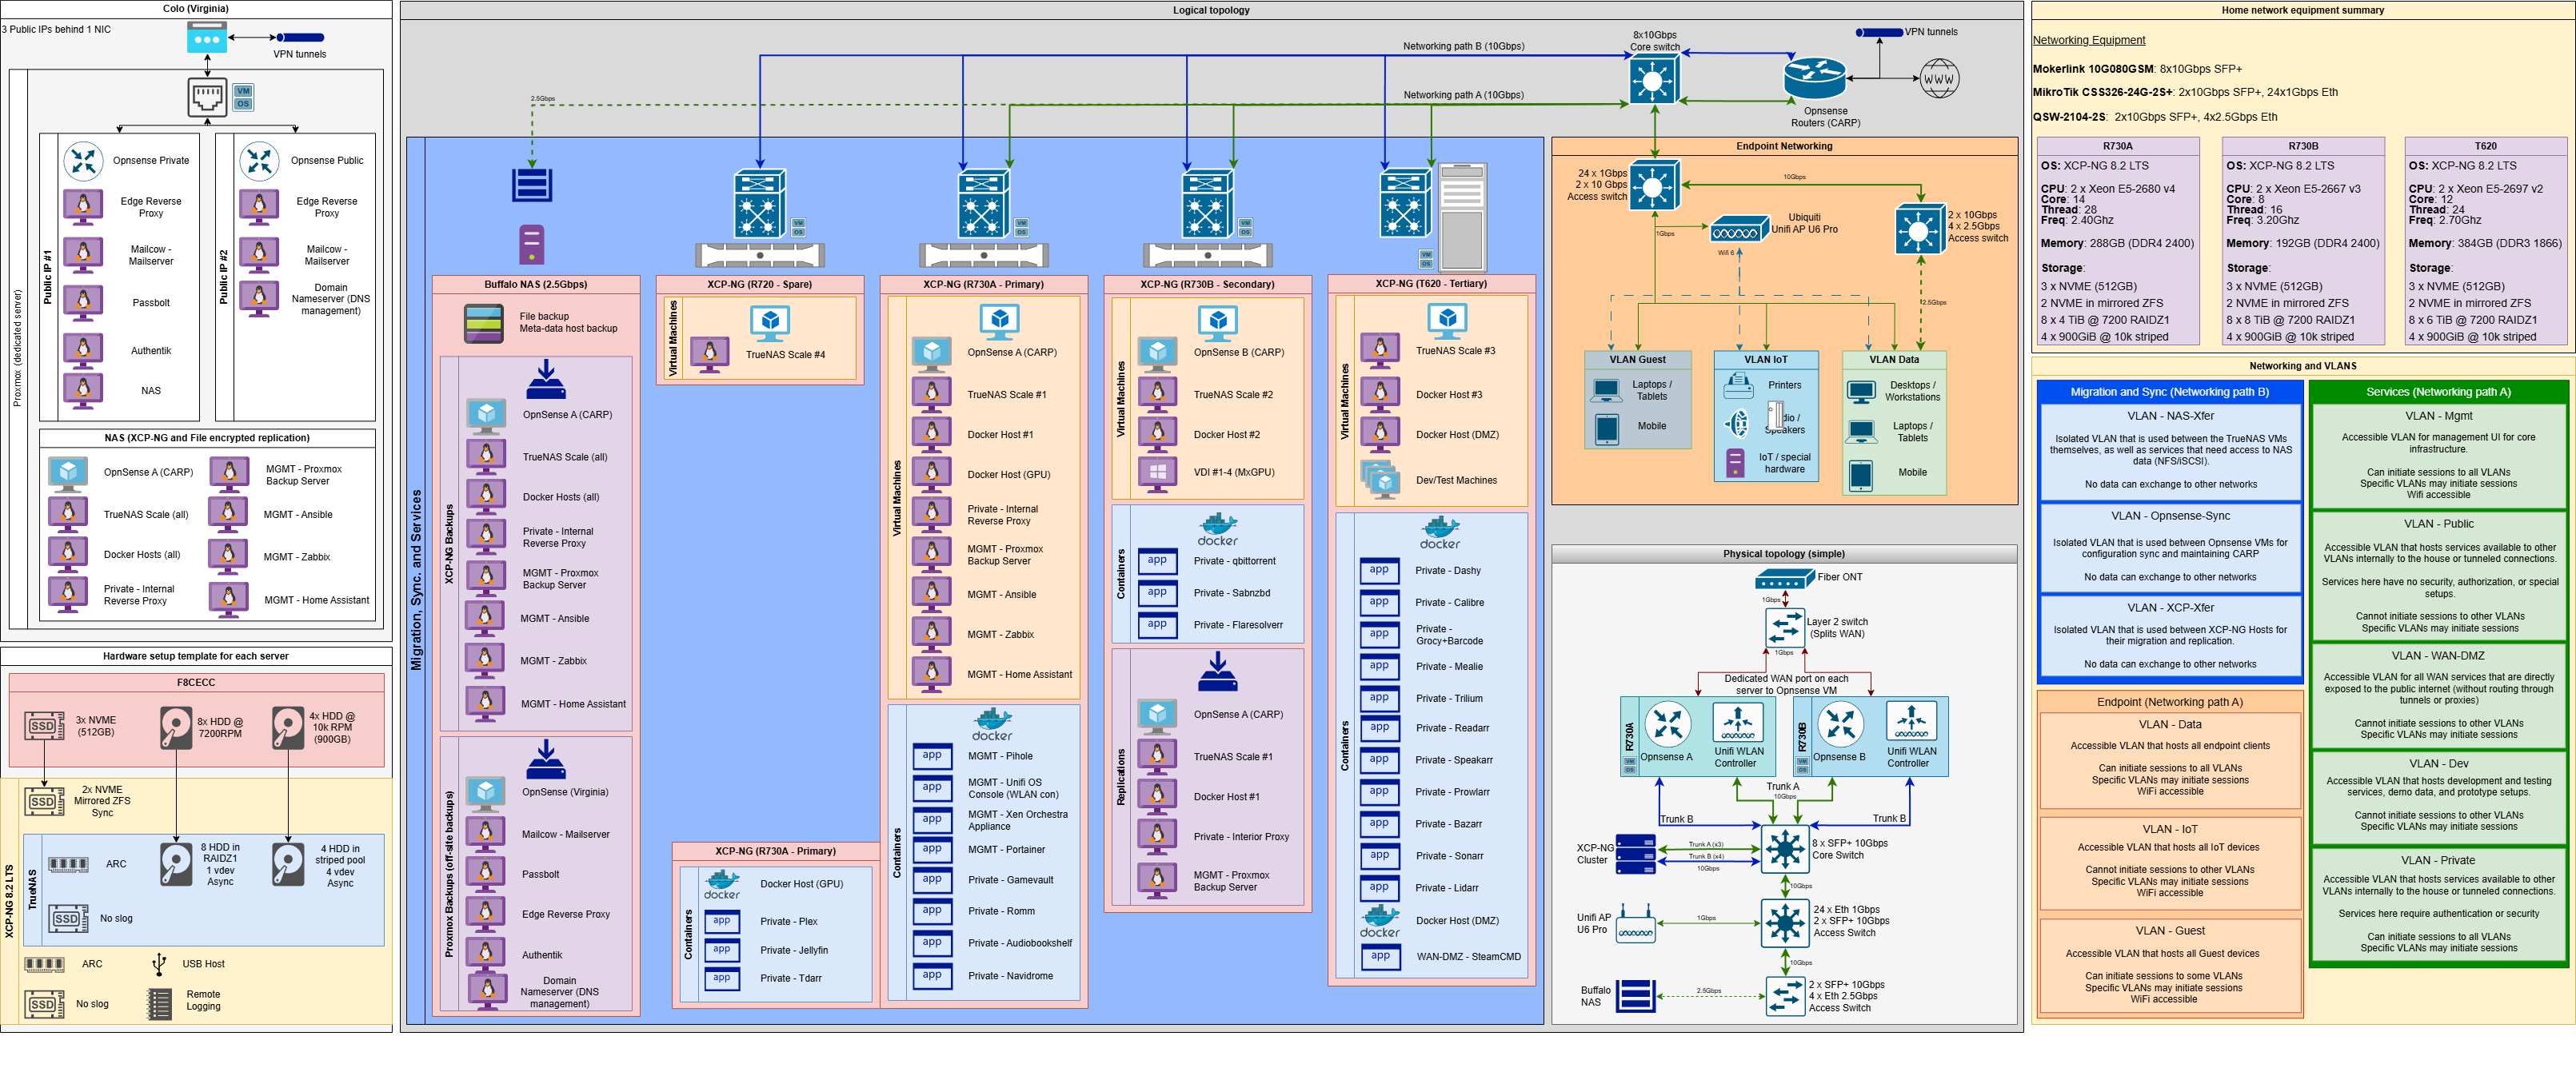
Task: Select the 'R730B' spec table header
Action: (x=2302, y=146)
